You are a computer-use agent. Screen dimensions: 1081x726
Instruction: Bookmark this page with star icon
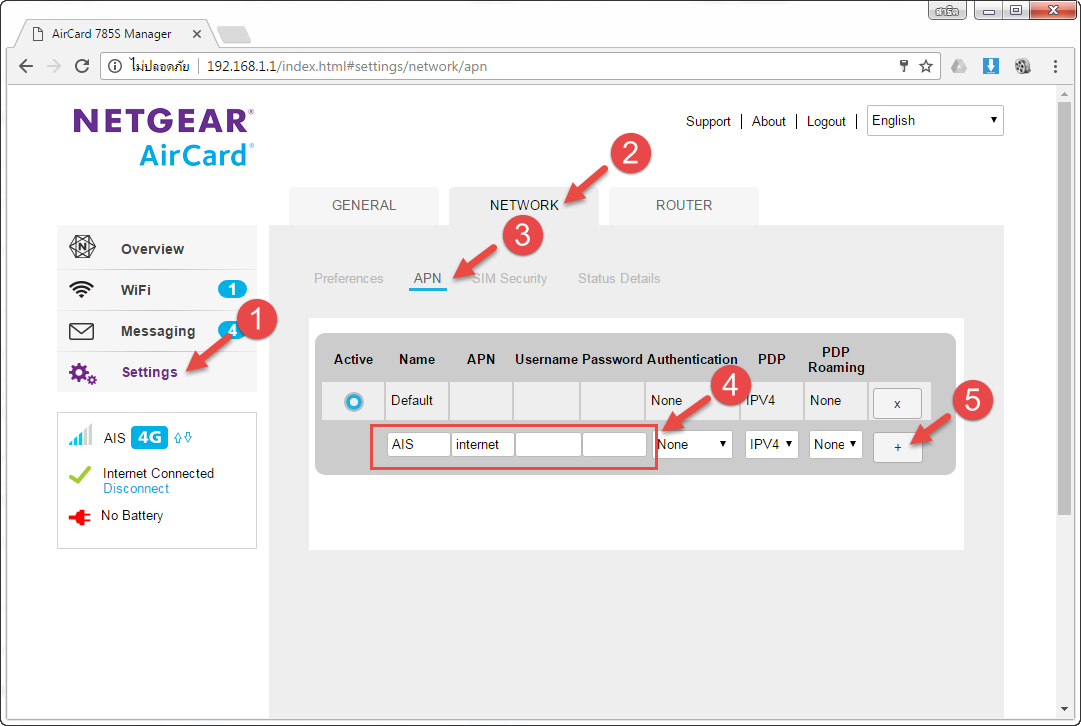coord(926,66)
